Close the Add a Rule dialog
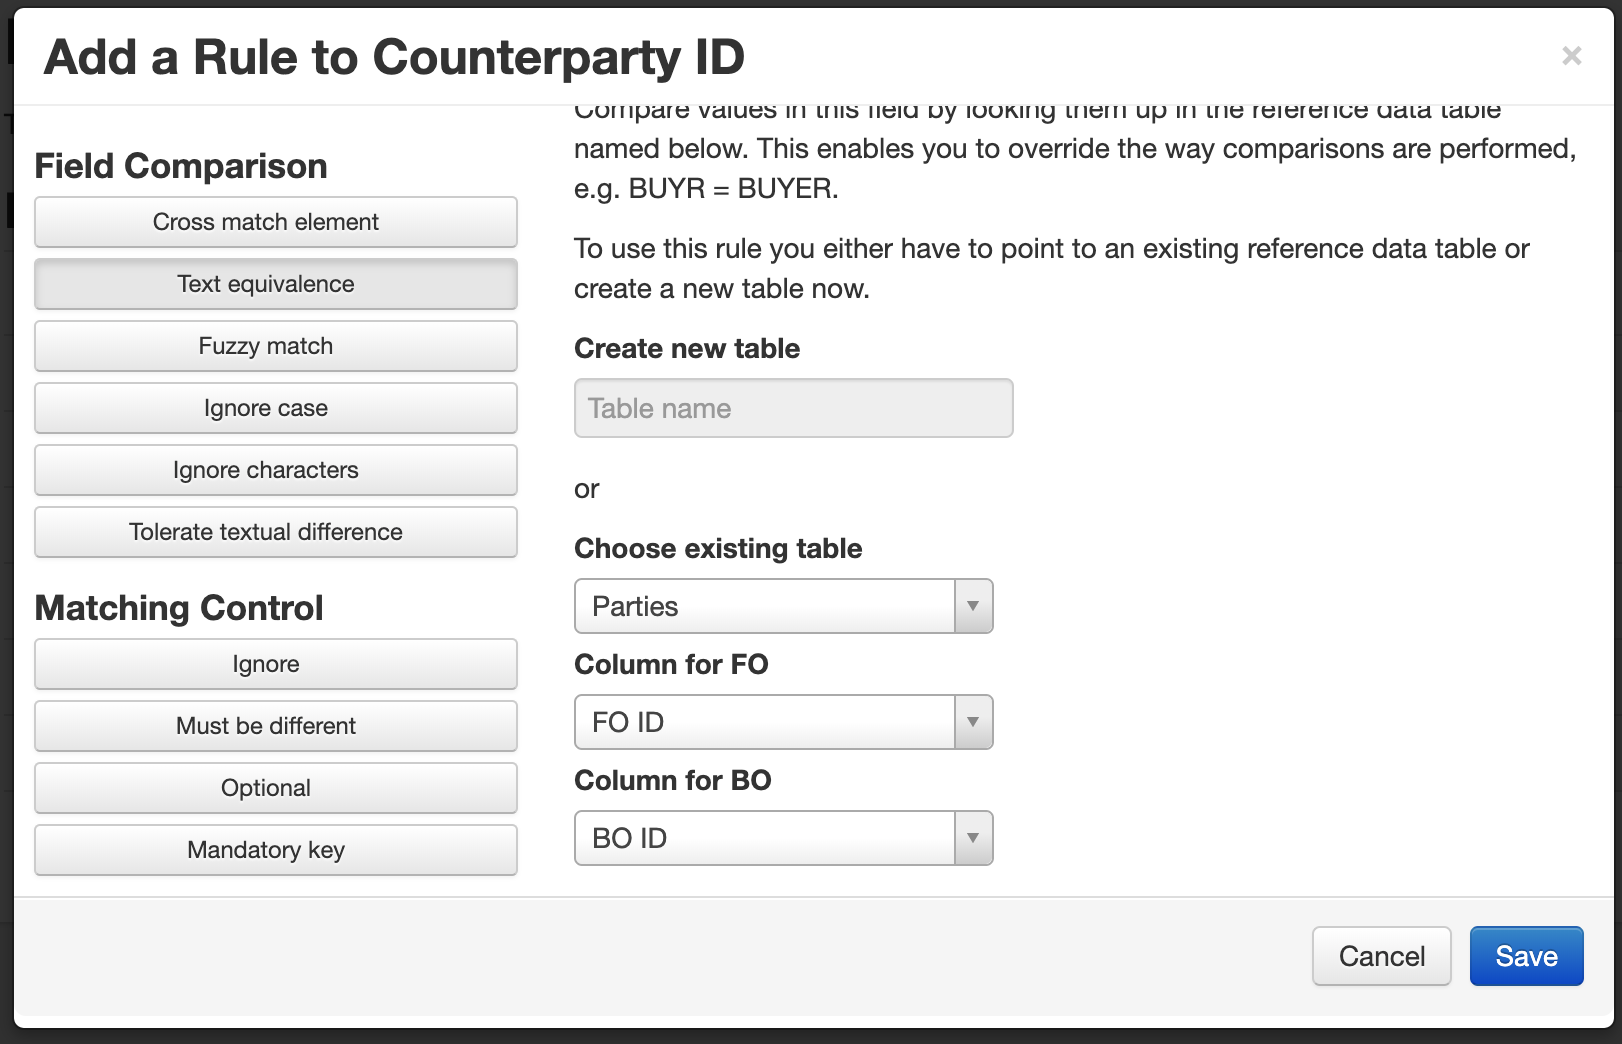Viewport: 1622px width, 1044px height. pyautogui.click(x=1571, y=56)
